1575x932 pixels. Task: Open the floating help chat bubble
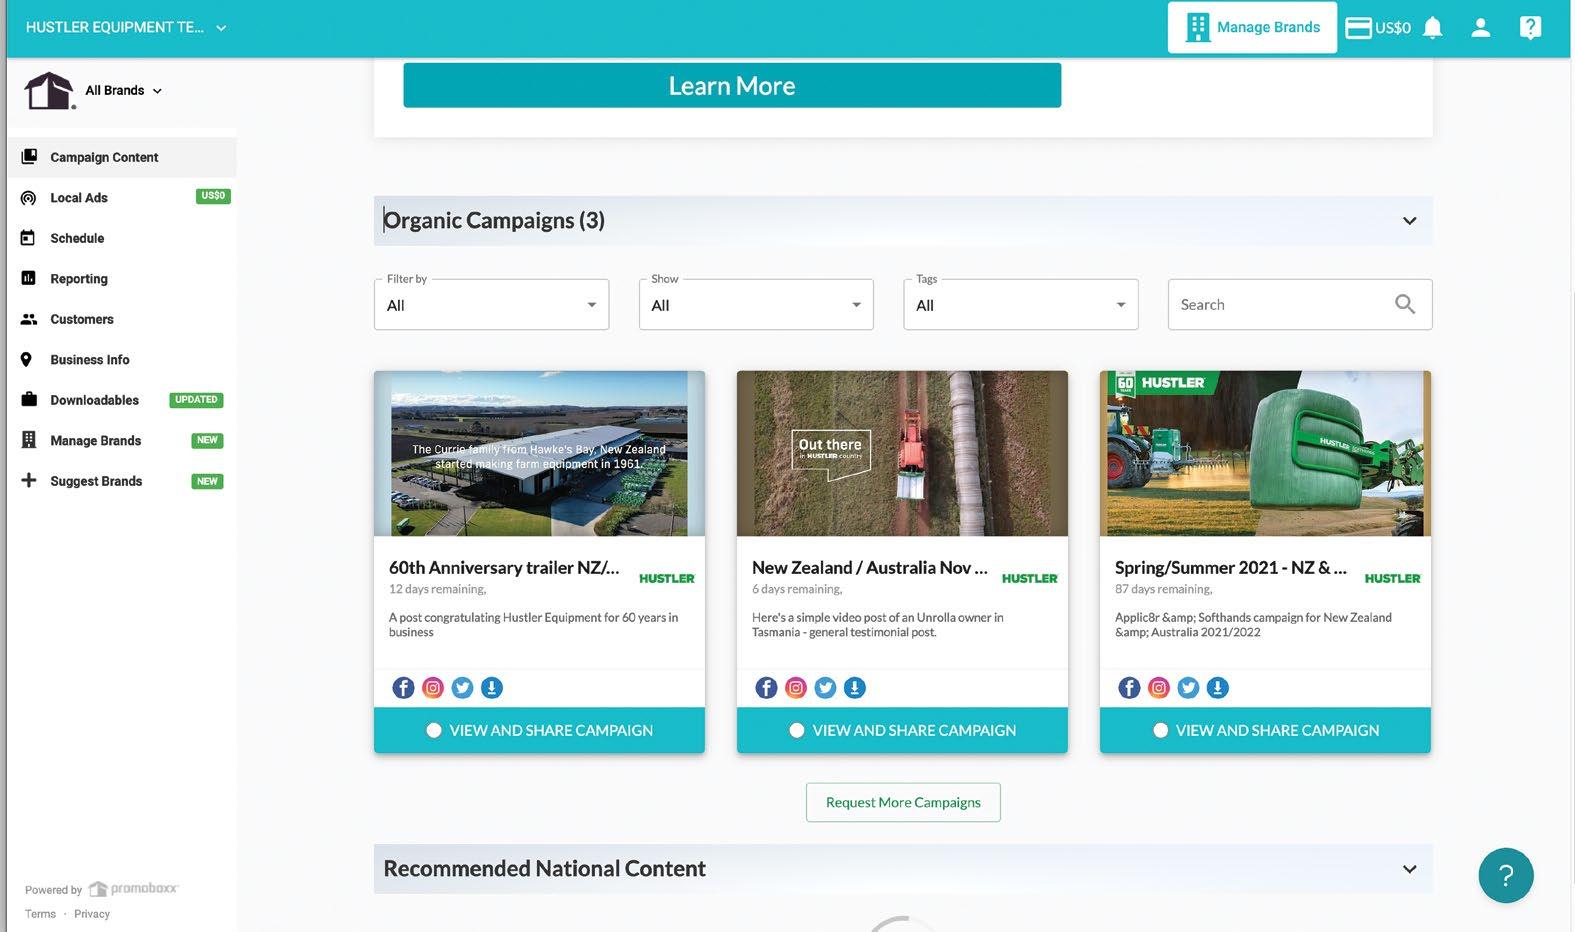click(x=1506, y=876)
